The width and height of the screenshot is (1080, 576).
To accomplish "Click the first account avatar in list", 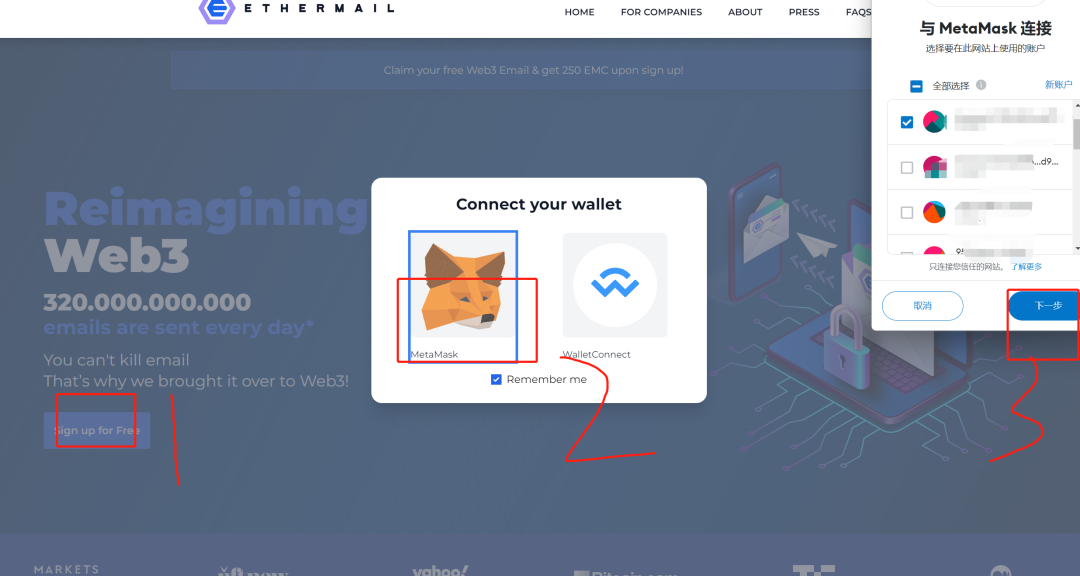I will tap(935, 121).
